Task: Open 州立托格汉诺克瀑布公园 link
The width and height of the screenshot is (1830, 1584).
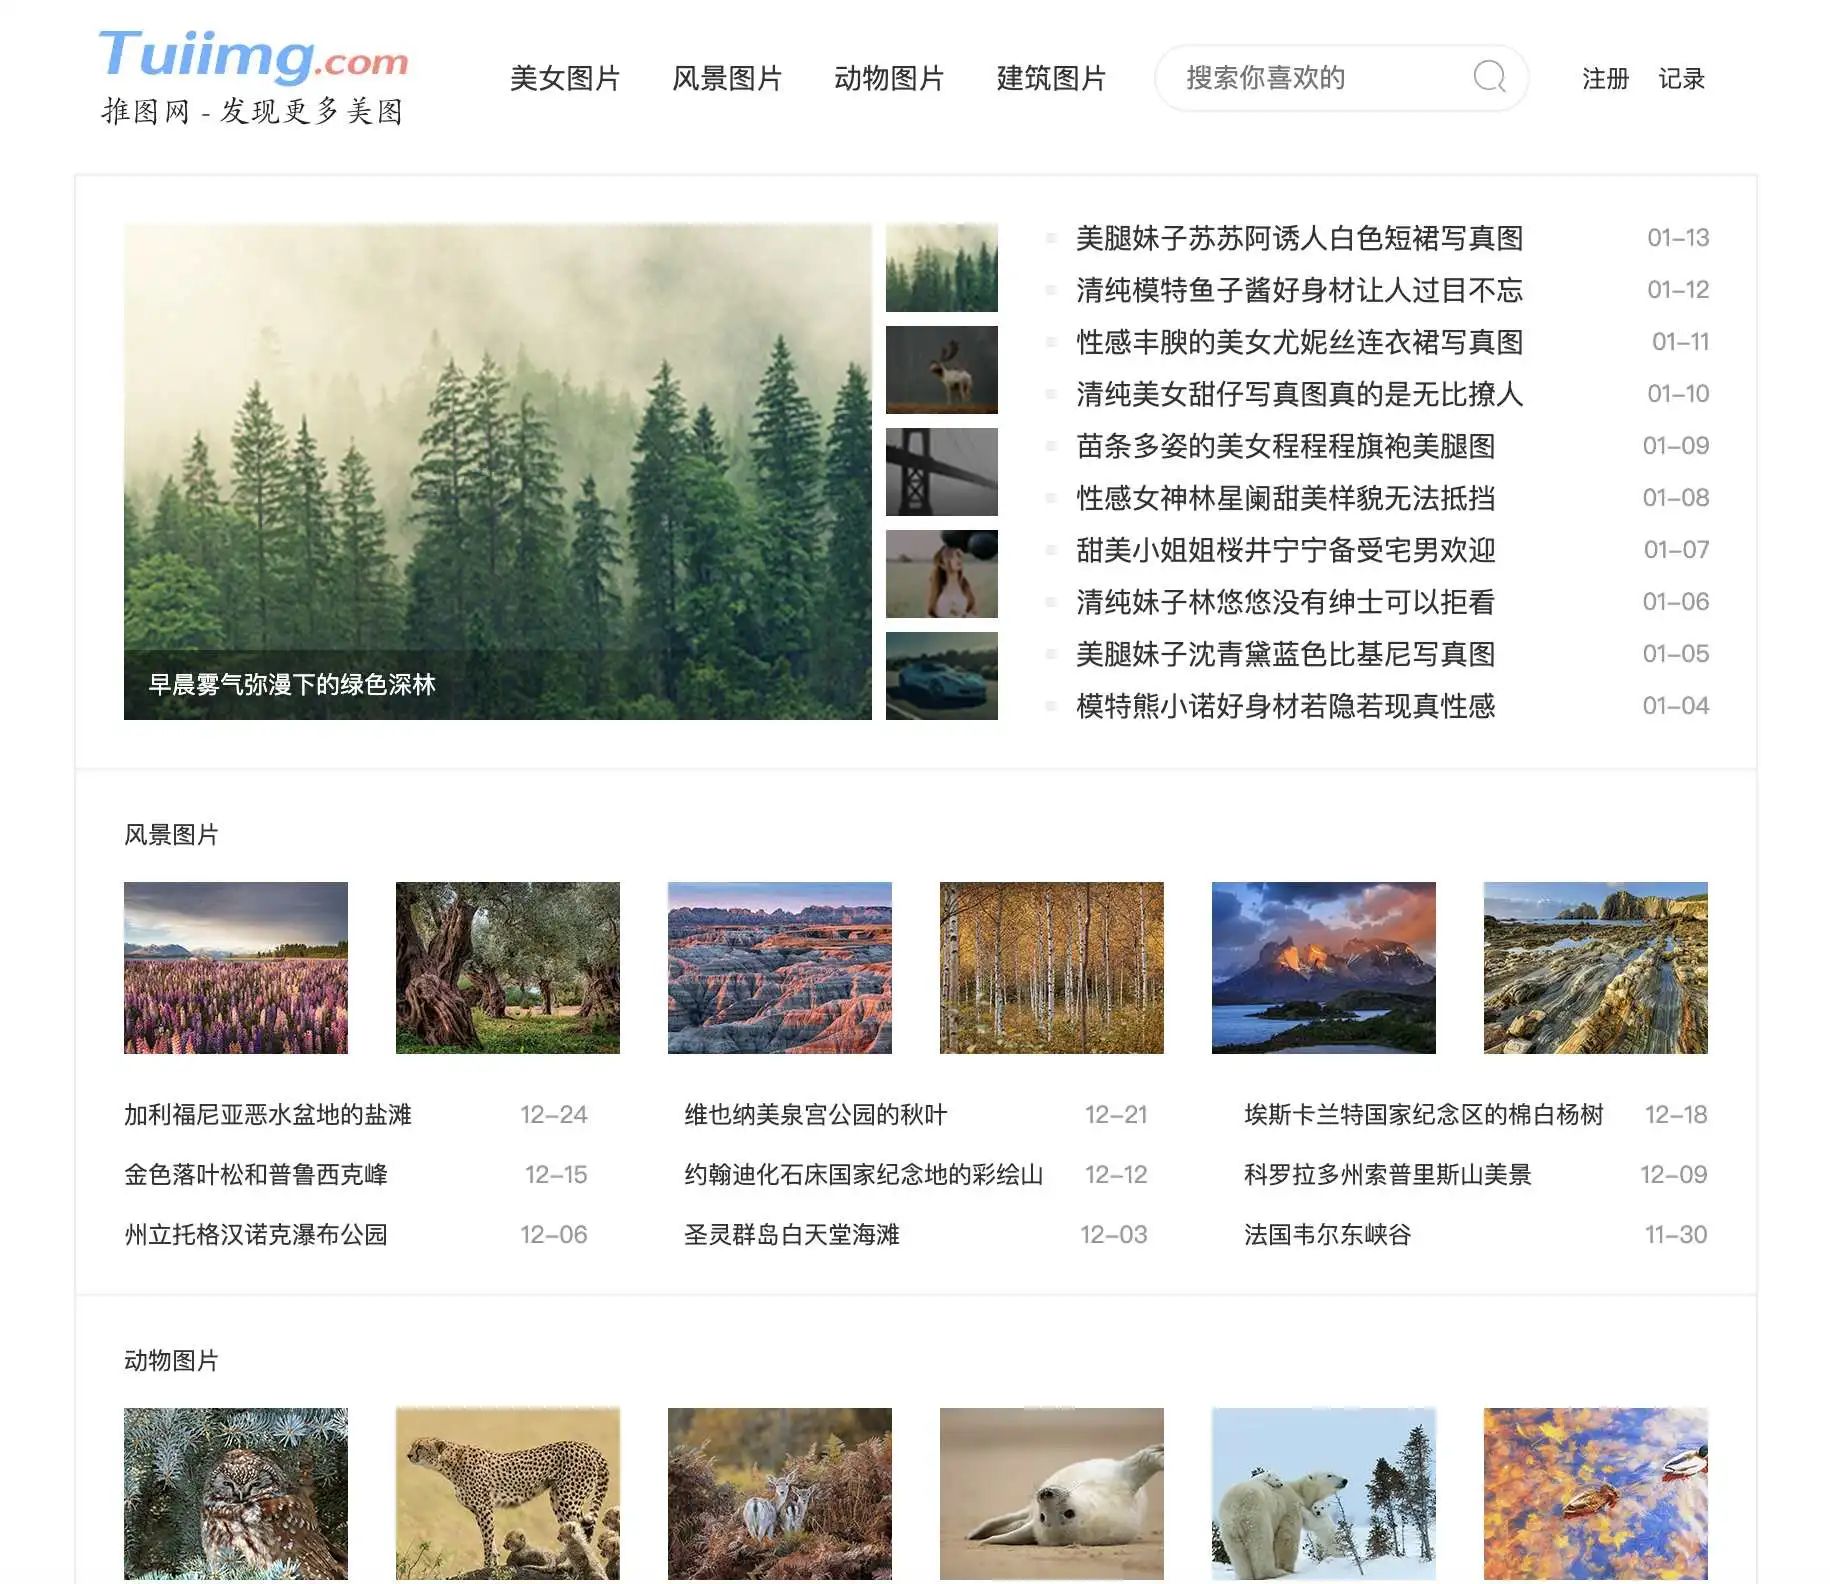Action: [x=256, y=1235]
